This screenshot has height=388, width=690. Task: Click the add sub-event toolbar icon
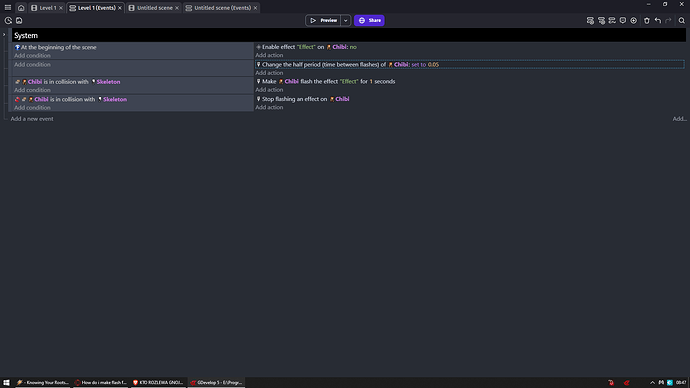(601, 20)
